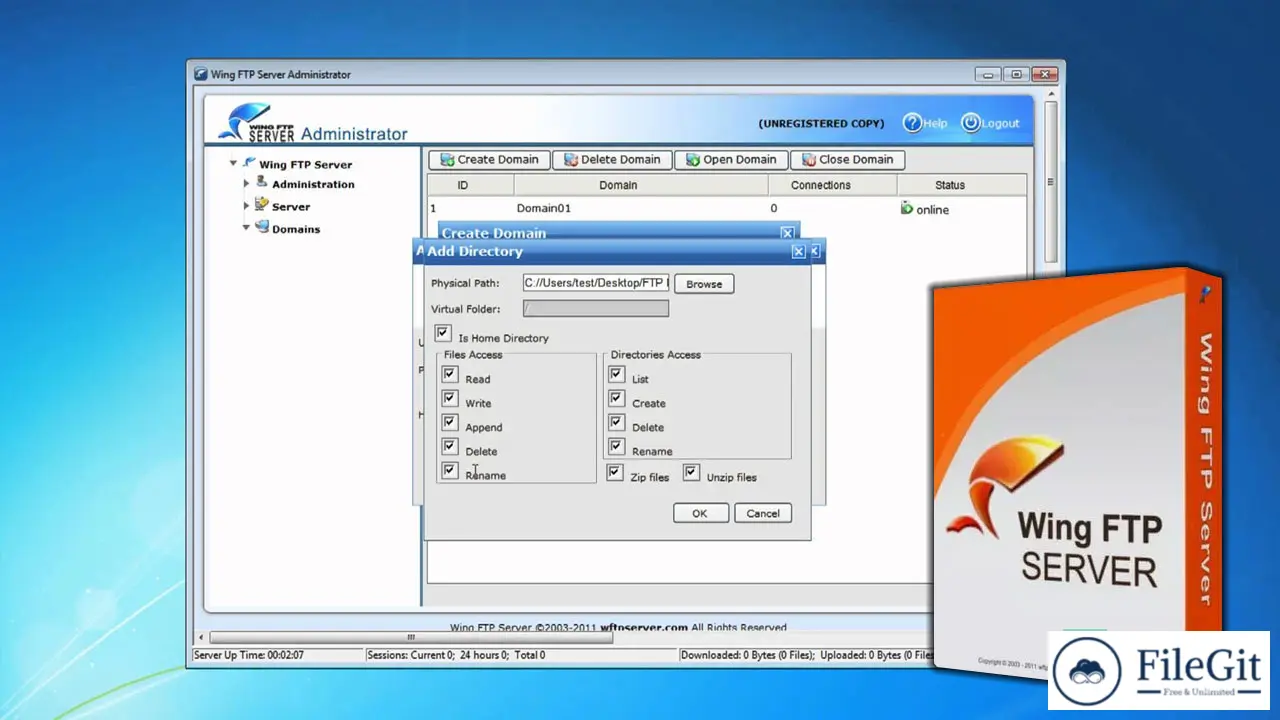Open the Help link icon
The height and width of the screenshot is (720, 1280).
(911, 123)
